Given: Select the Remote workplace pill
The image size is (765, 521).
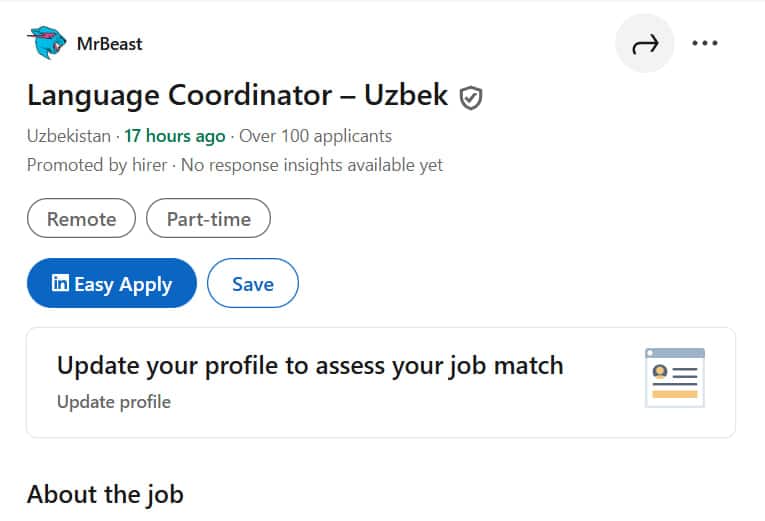Looking at the screenshot, I should click(81, 220).
